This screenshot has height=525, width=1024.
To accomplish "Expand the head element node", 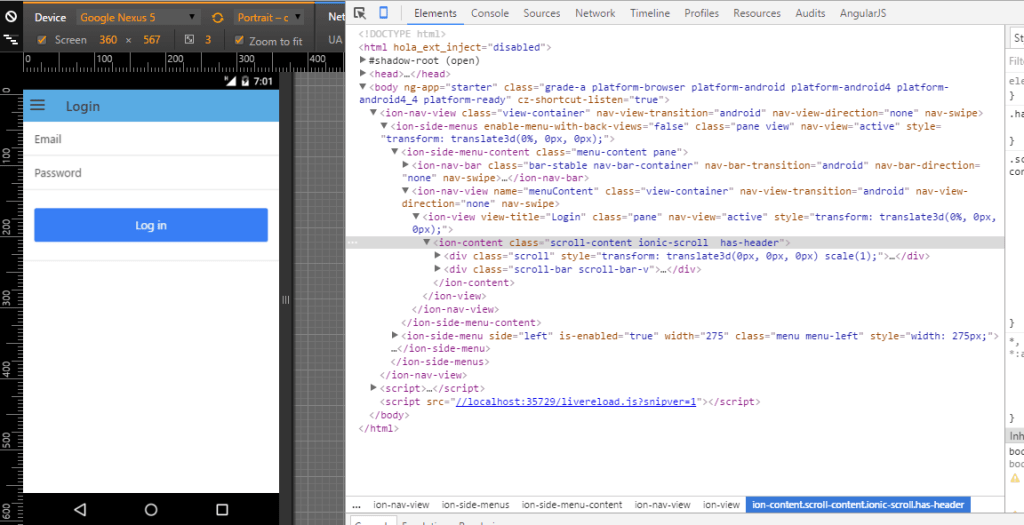I will 364,74.
